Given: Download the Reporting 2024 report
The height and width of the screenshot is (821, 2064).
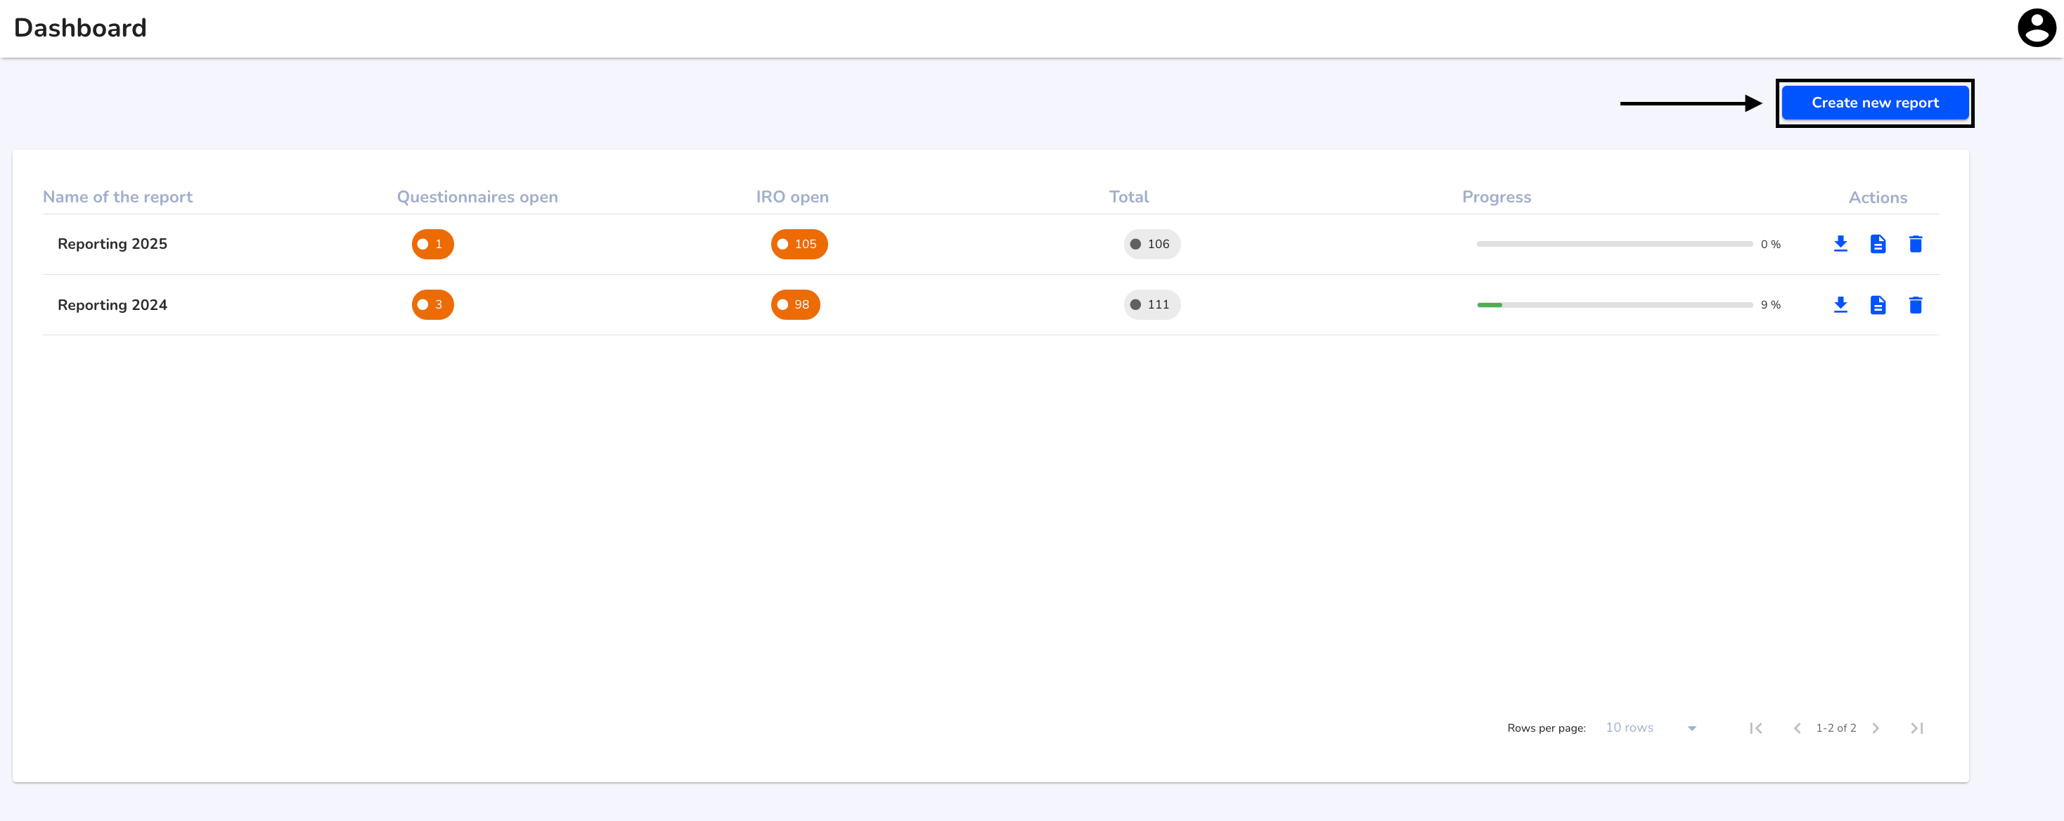Looking at the screenshot, I should click(x=1840, y=305).
